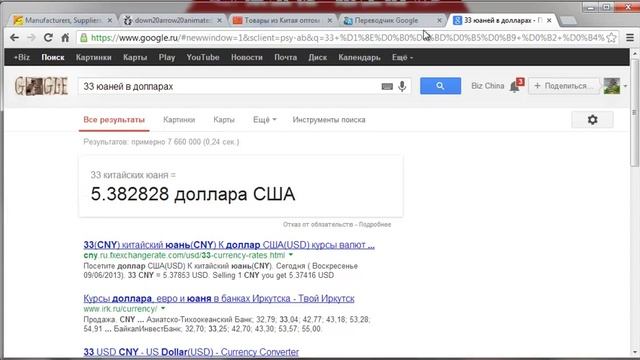Image resolution: width=640 pixels, height=360 pixels.
Task: Close the Переводчик Google tab
Action: 439,20
